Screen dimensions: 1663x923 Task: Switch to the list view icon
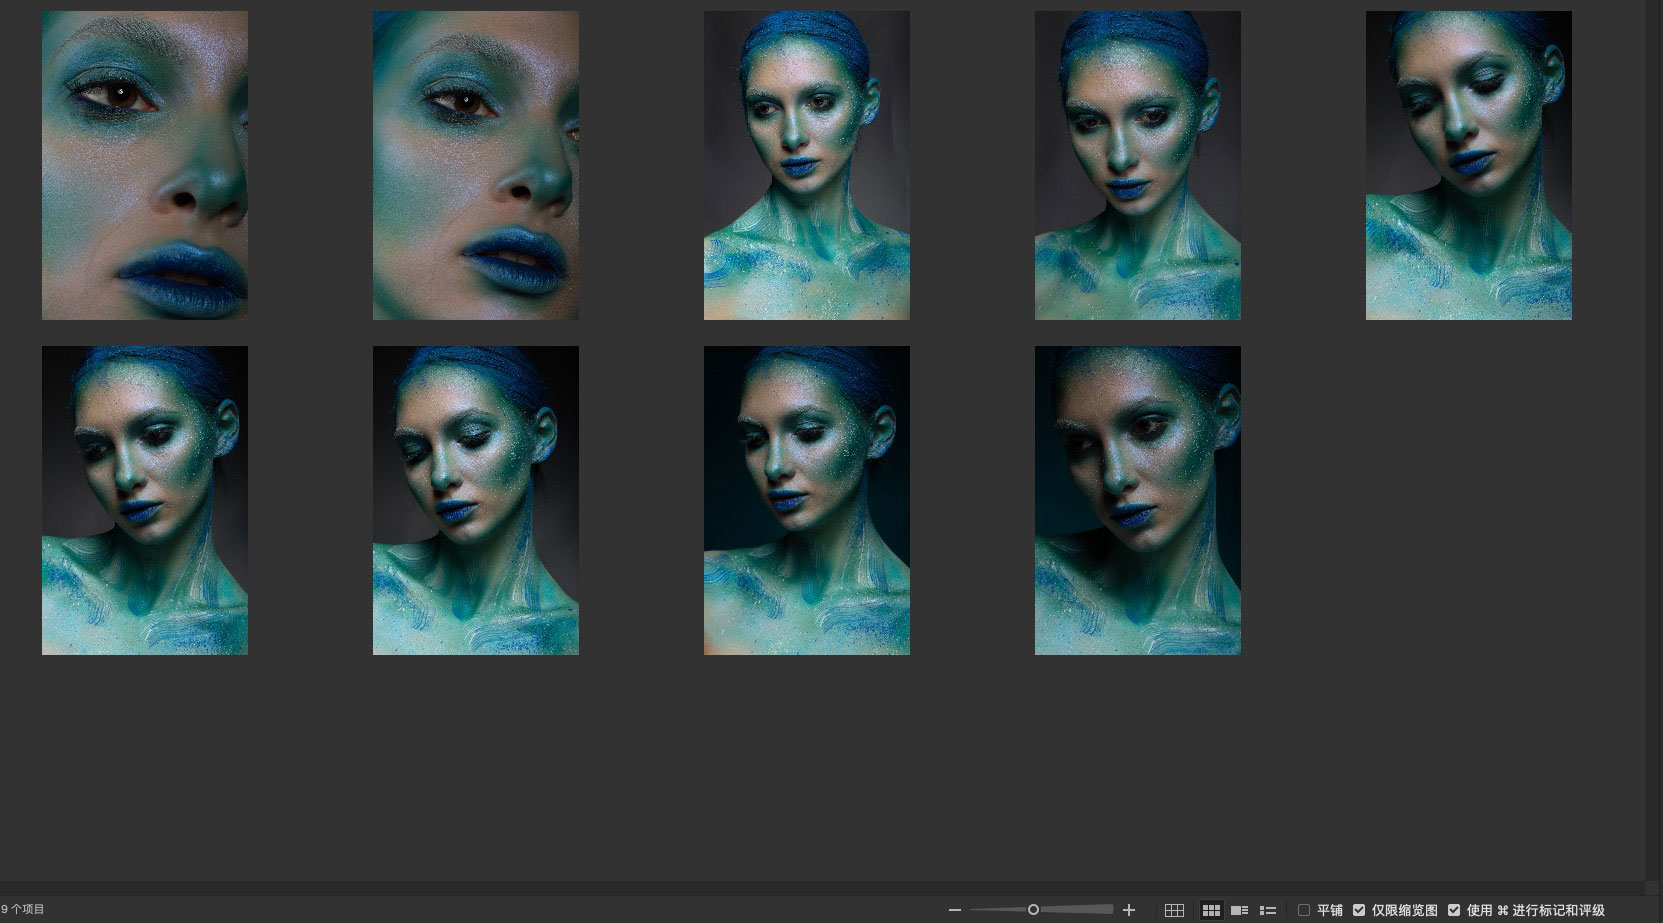point(1268,910)
